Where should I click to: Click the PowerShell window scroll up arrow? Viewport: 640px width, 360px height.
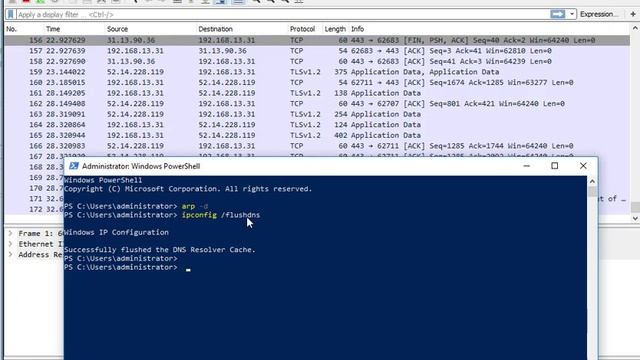(592, 181)
